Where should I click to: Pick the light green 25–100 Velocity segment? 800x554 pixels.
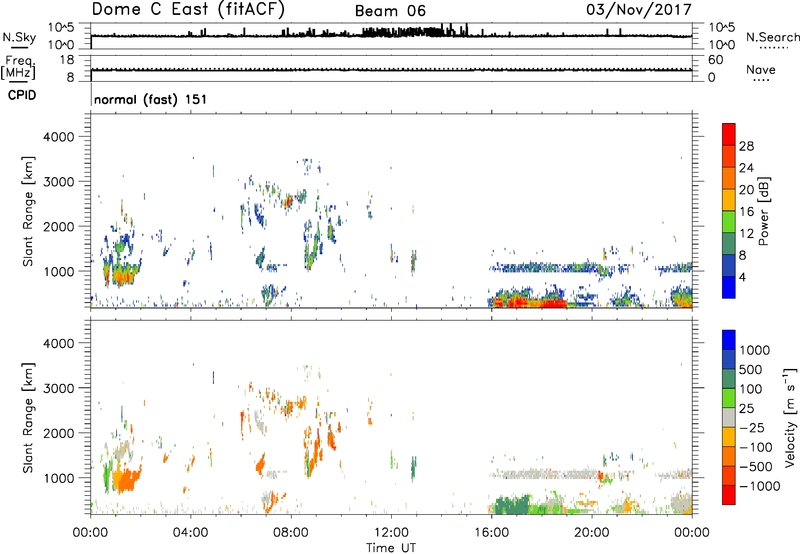[729, 398]
